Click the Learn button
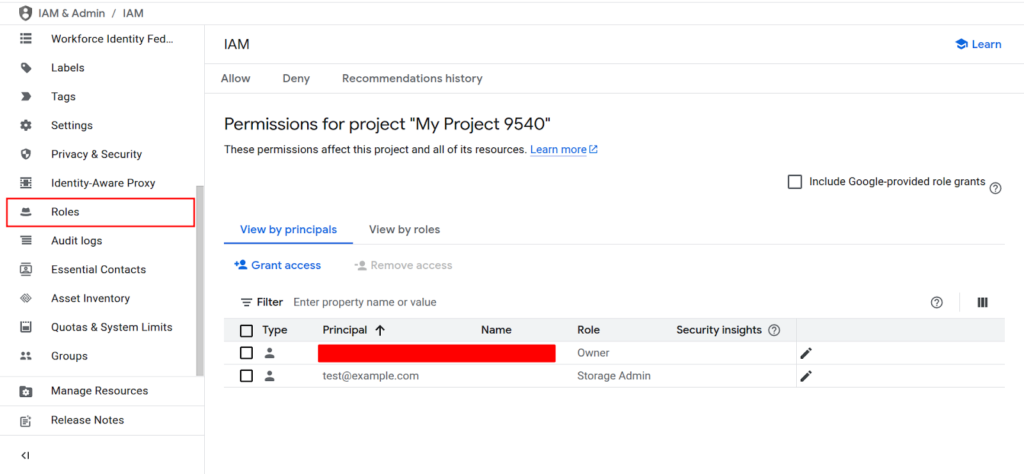The image size is (1024, 474). (978, 44)
